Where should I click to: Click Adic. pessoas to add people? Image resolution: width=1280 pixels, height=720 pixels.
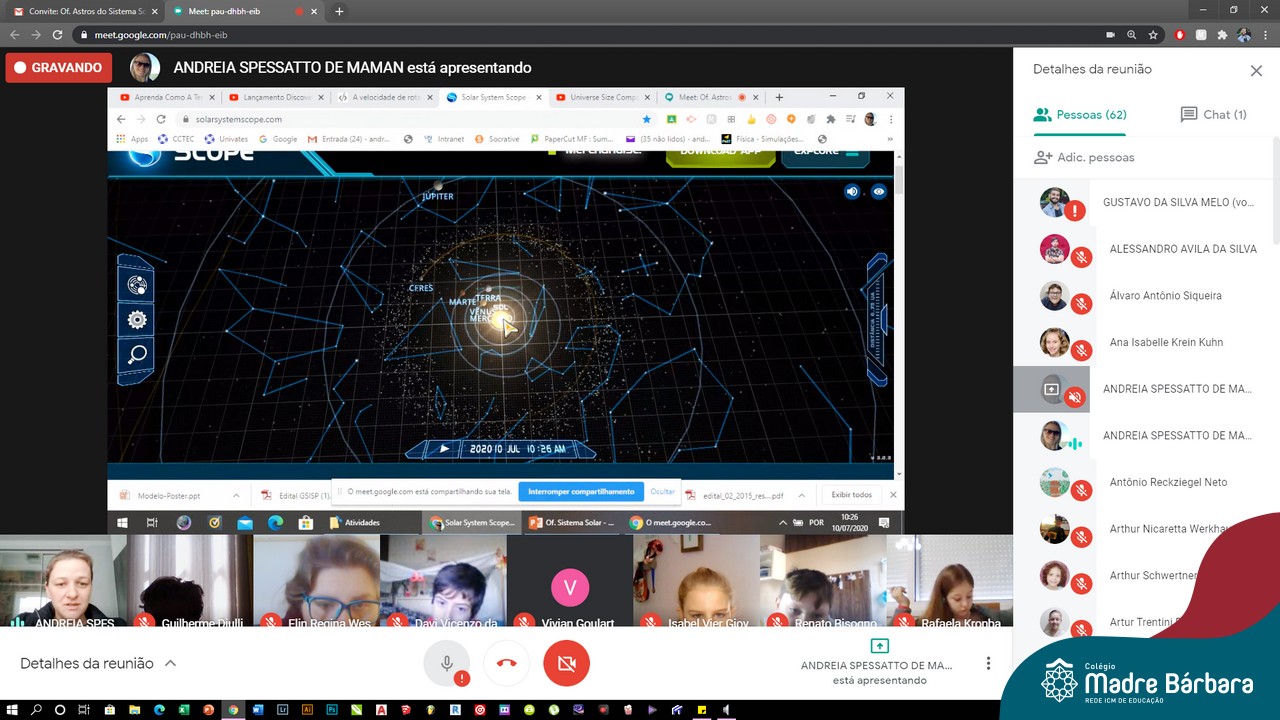tap(1084, 157)
